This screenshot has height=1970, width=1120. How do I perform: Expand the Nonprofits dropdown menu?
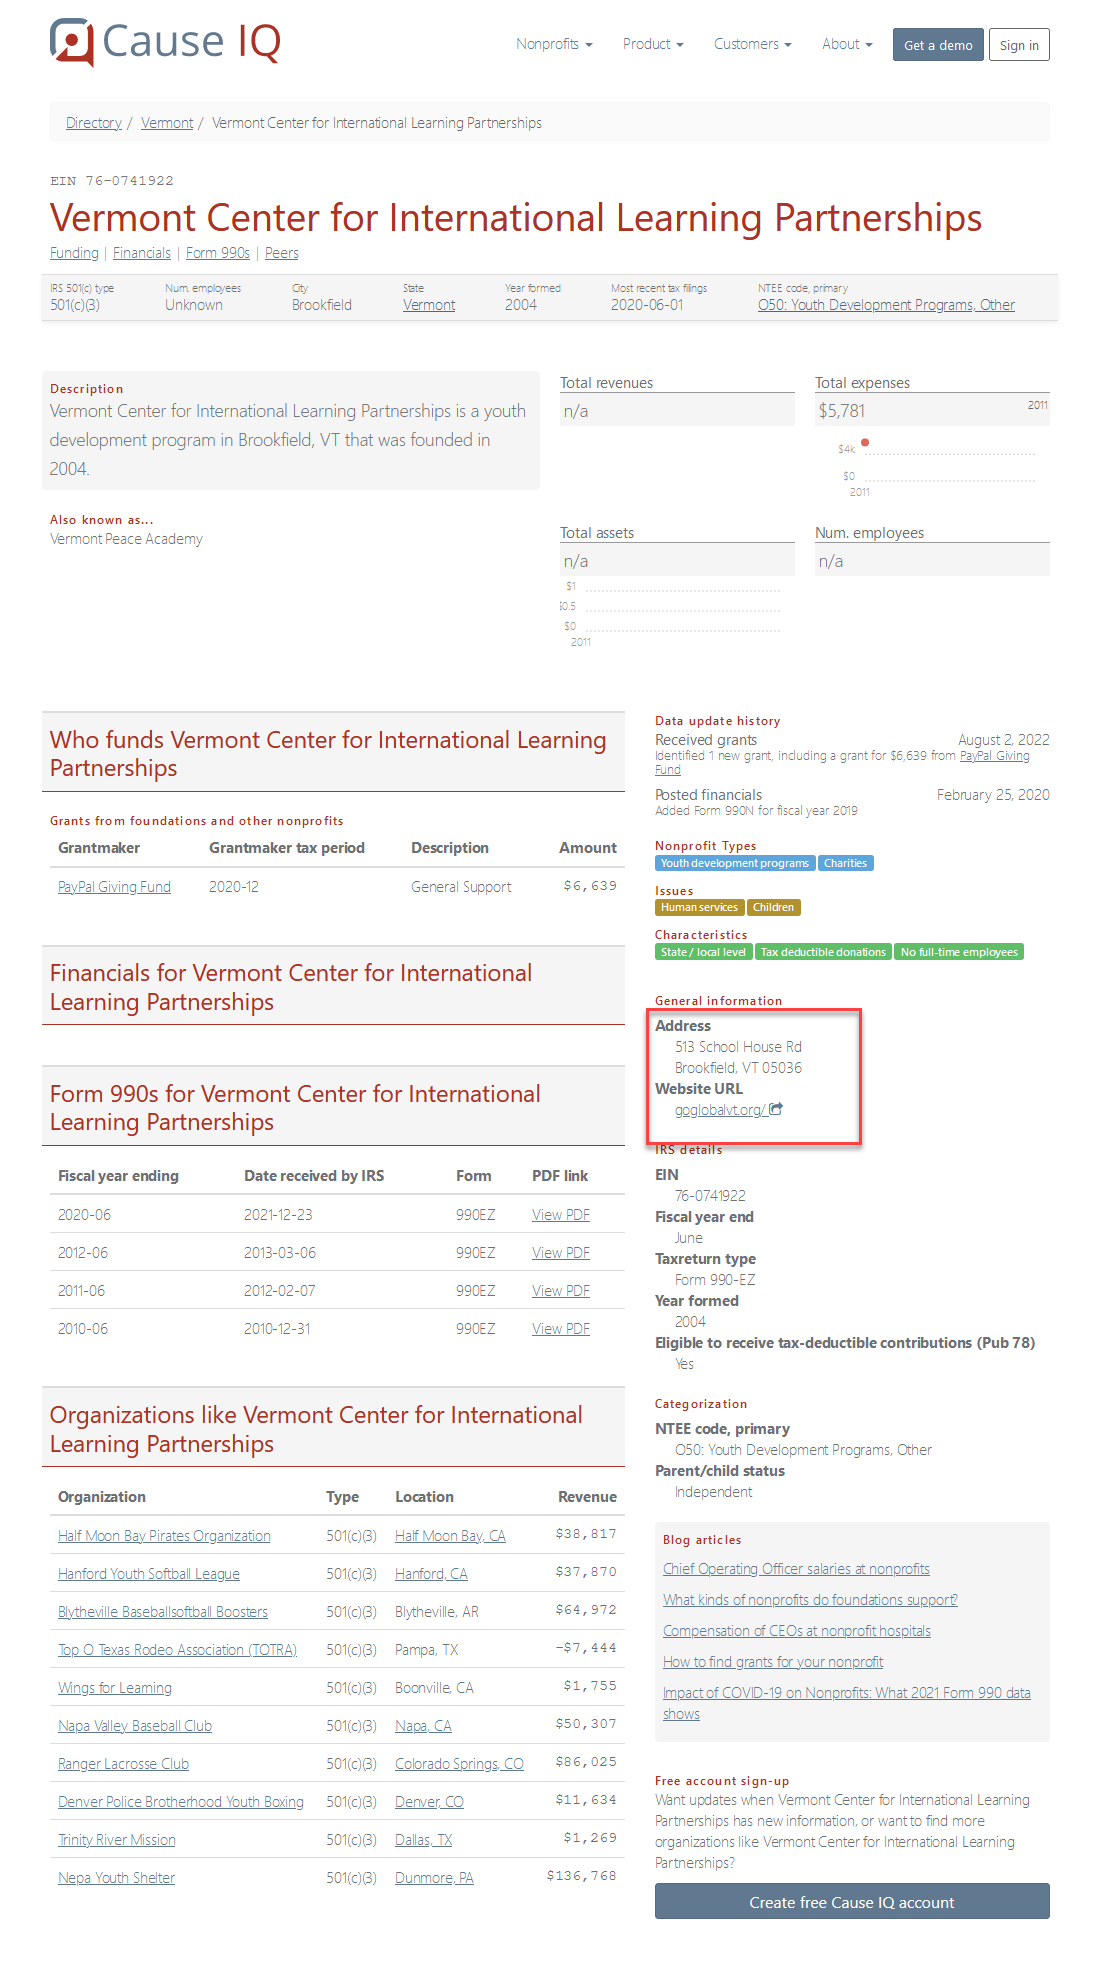tap(554, 44)
